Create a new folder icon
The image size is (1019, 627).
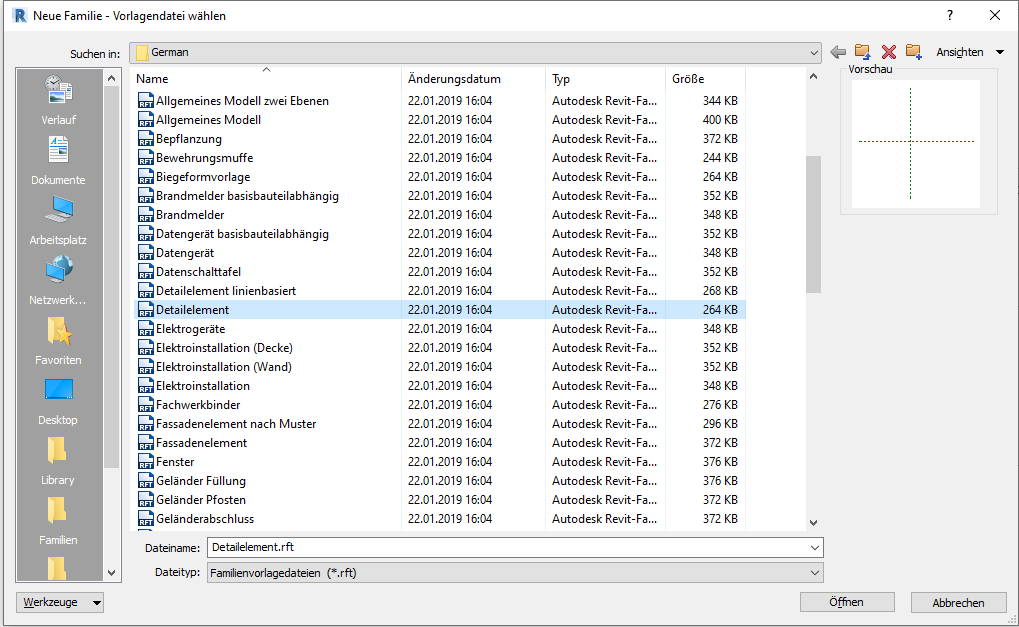913,52
